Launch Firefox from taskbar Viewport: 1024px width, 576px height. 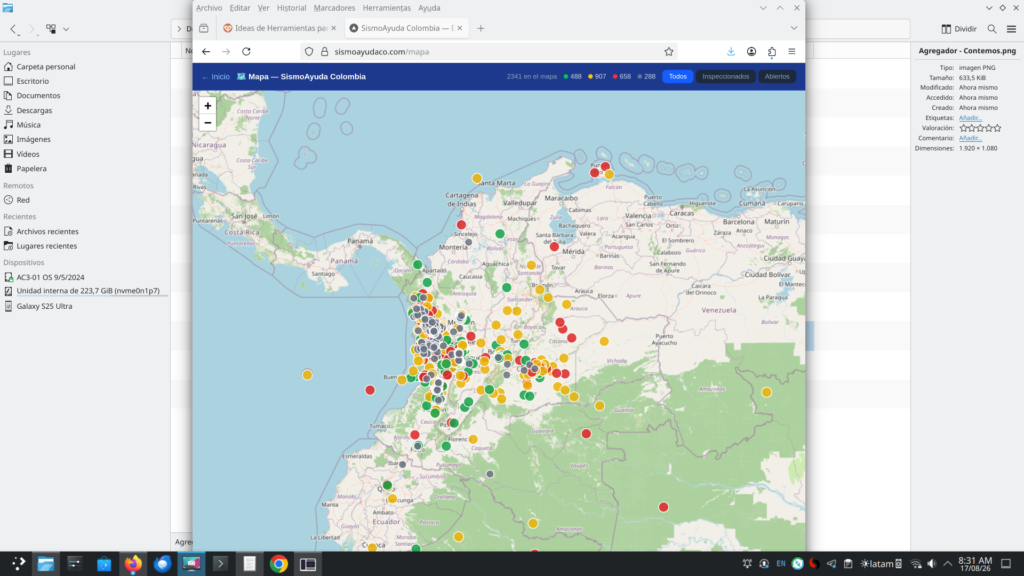133,564
